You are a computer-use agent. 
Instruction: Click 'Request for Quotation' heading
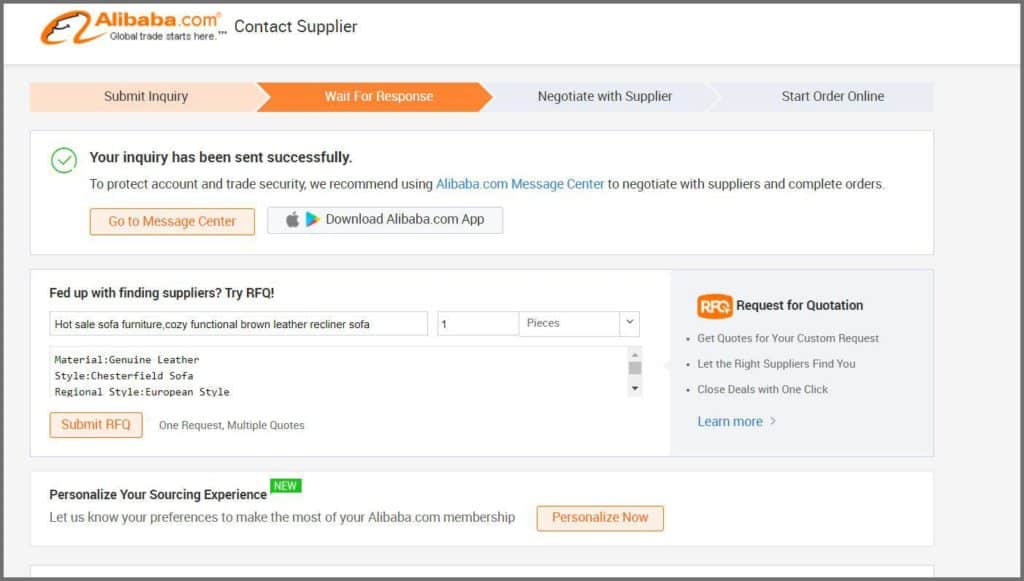pos(799,306)
